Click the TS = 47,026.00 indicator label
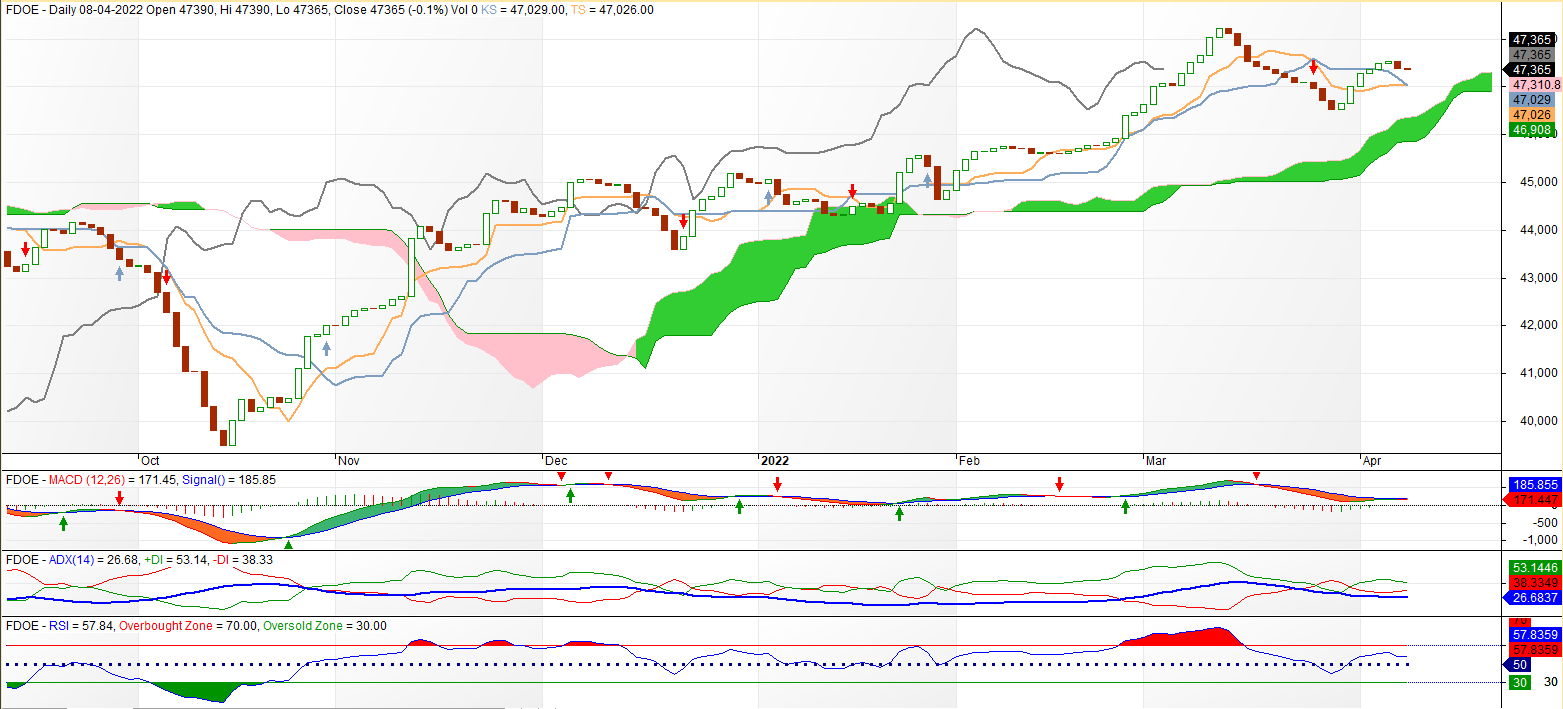 [x=613, y=9]
